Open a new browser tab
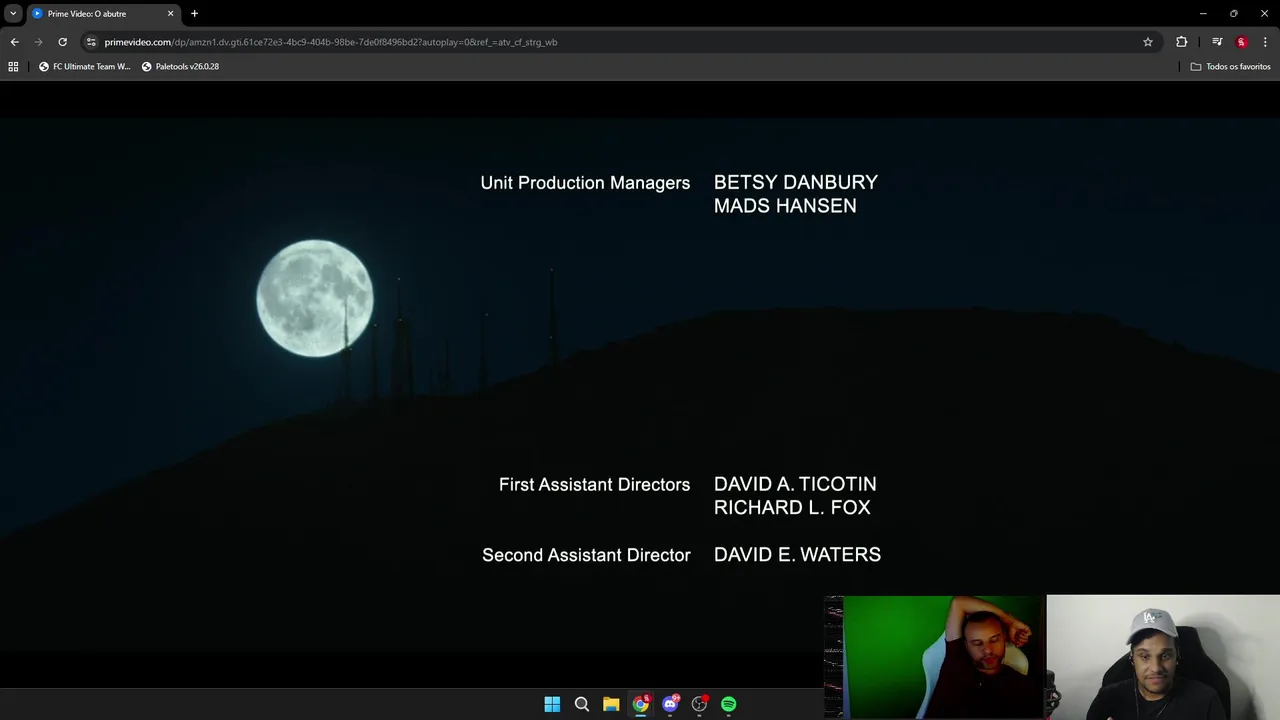The image size is (1280, 720). pos(194,14)
